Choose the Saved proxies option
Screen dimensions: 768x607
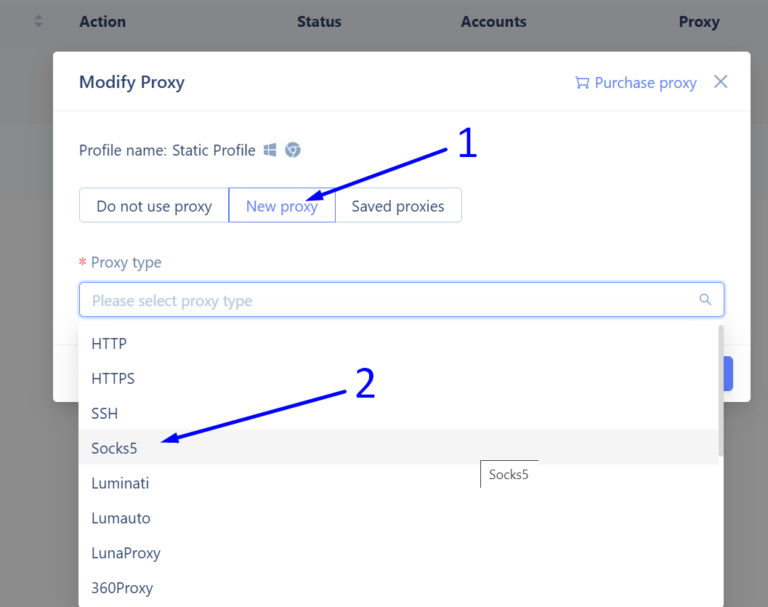click(398, 206)
